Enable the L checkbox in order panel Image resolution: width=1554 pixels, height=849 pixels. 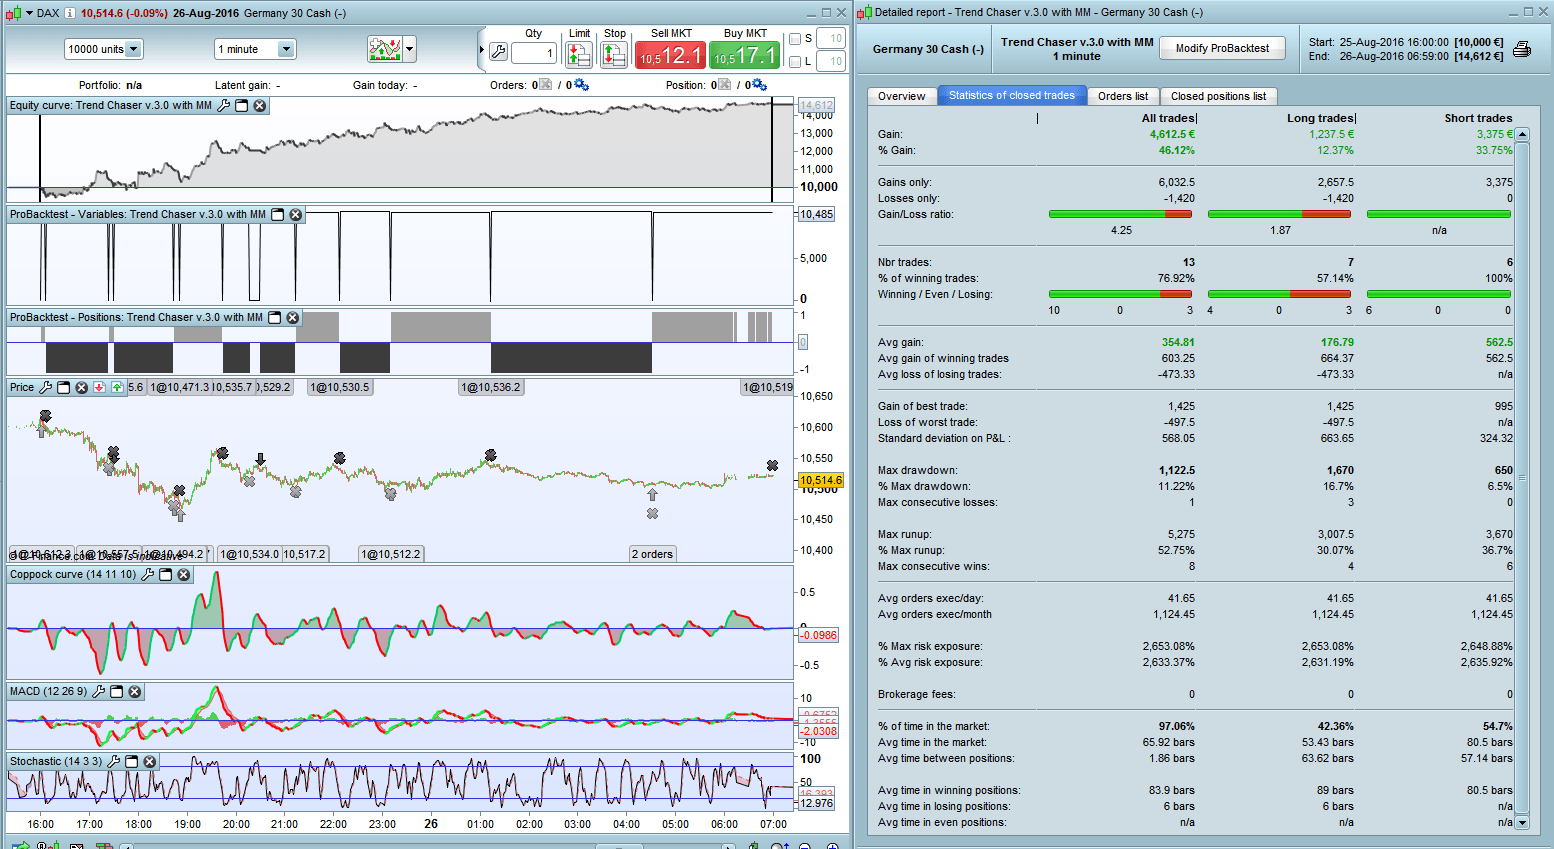point(795,62)
